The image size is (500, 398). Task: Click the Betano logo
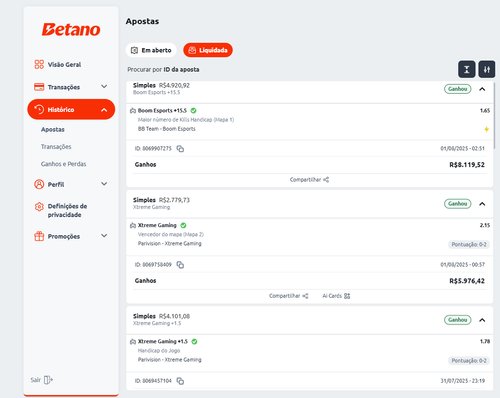[x=71, y=30]
